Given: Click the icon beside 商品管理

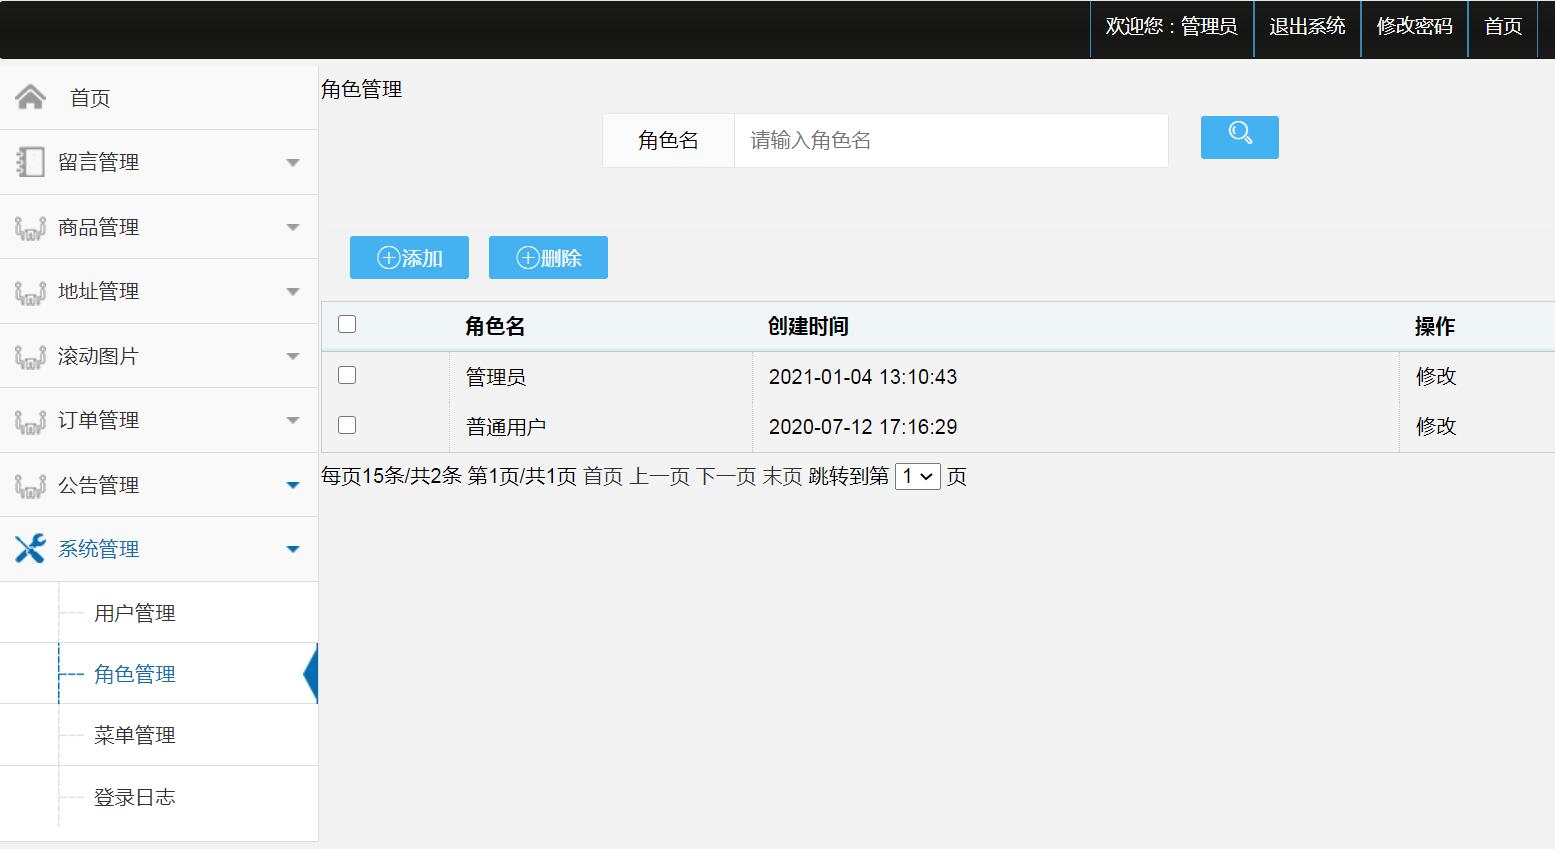Looking at the screenshot, I should (30, 228).
